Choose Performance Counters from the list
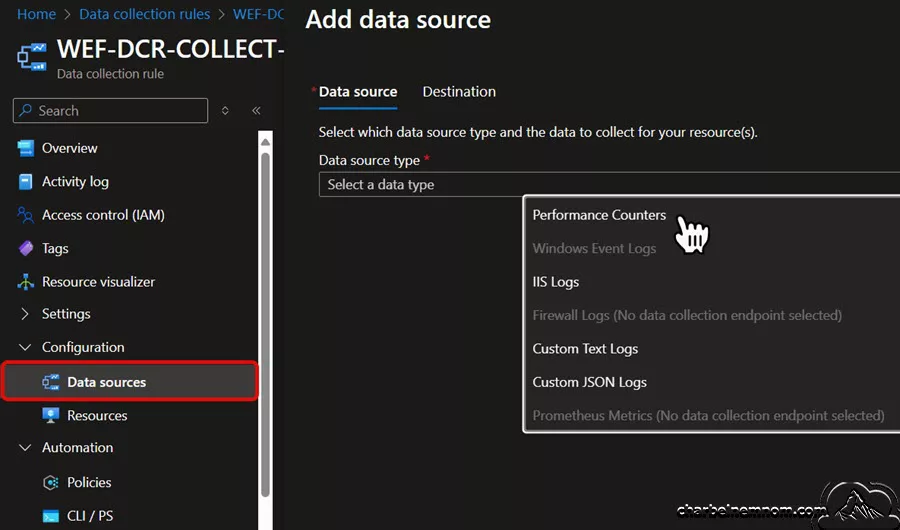 599,215
